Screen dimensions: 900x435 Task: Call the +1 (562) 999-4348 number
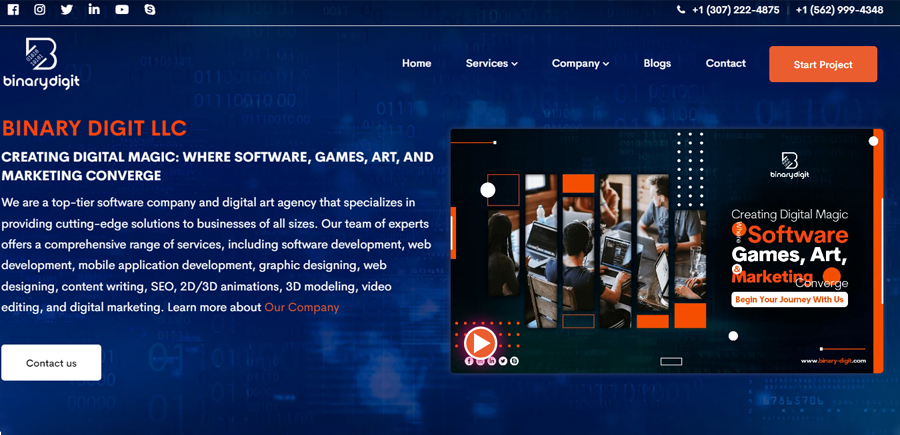coord(839,10)
